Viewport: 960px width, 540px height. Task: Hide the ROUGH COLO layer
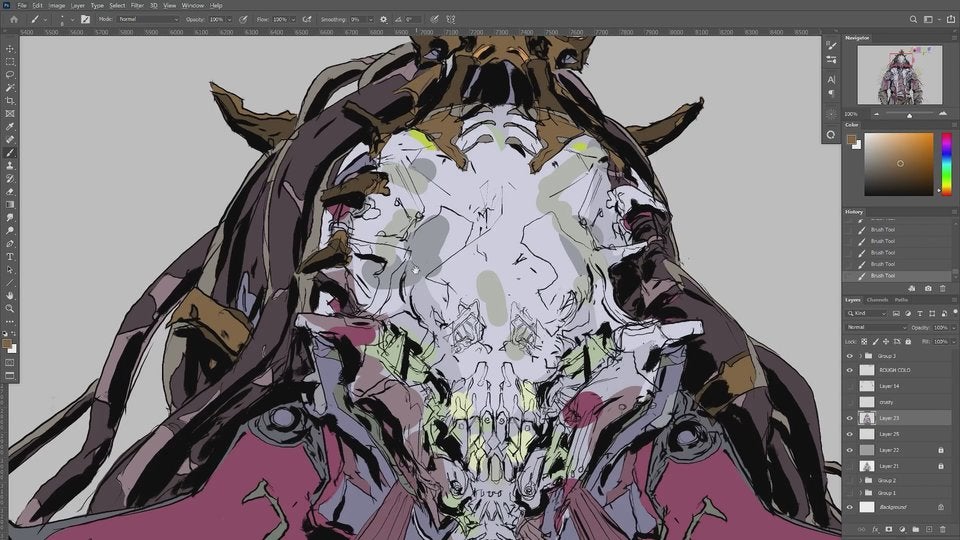849,370
